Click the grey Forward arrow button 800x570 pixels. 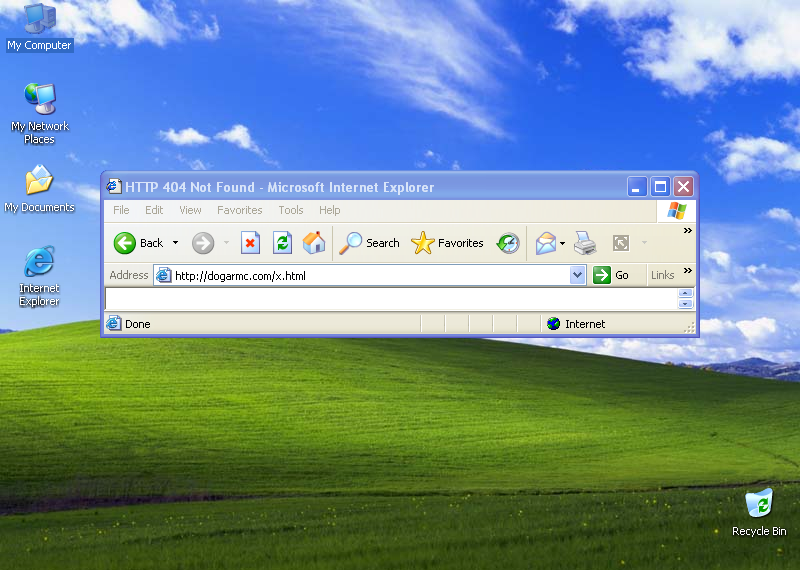point(203,243)
